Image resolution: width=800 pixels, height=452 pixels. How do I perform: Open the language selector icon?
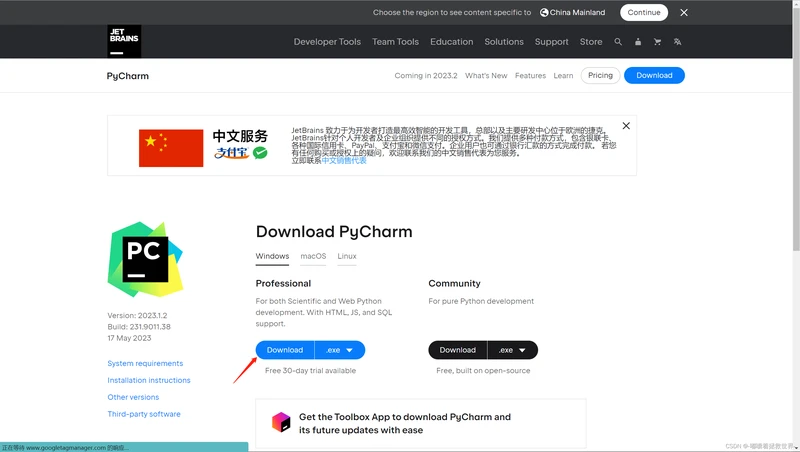(x=677, y=42)
